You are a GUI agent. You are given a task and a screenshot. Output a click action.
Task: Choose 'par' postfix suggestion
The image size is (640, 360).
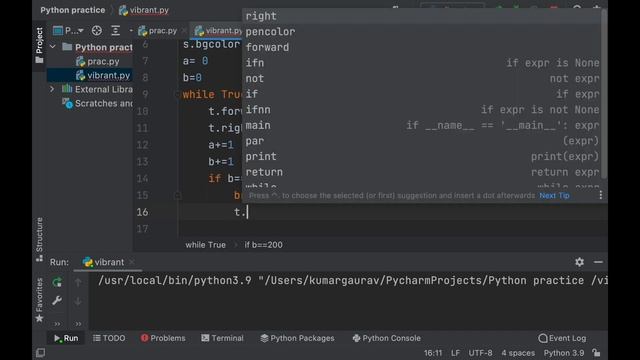pyautogui.click(x=422, y=141)
